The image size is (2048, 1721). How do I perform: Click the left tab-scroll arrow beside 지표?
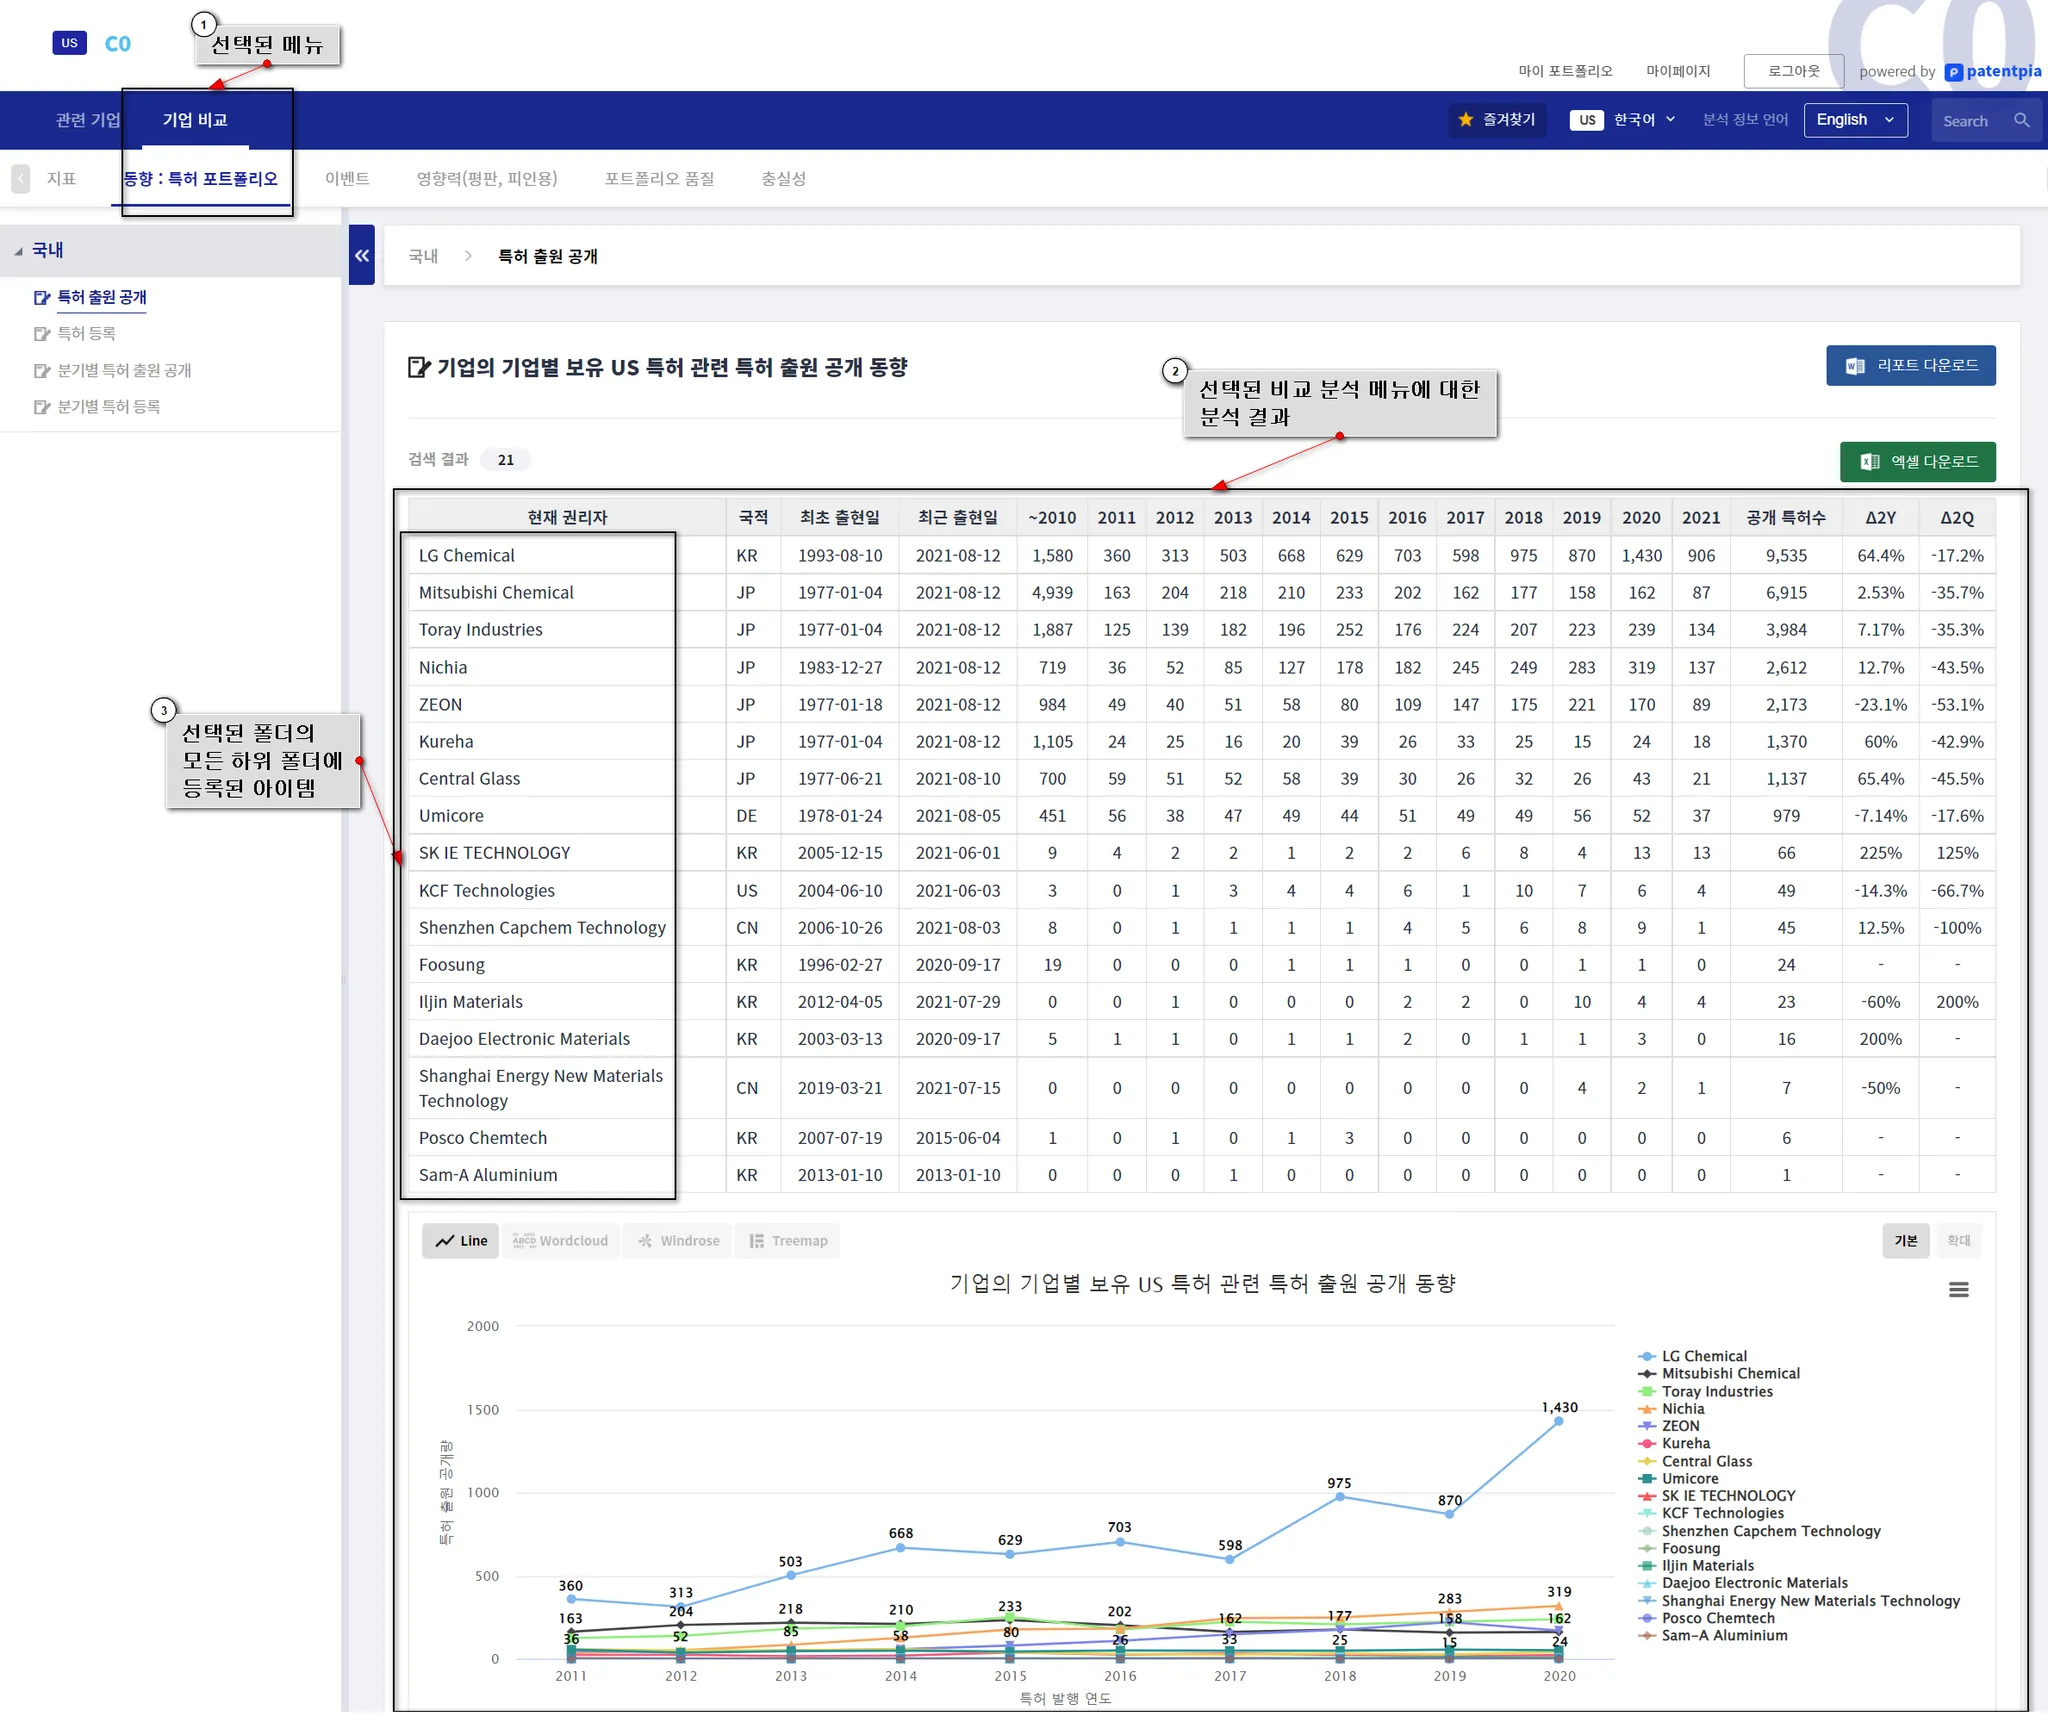coord(21,179)
